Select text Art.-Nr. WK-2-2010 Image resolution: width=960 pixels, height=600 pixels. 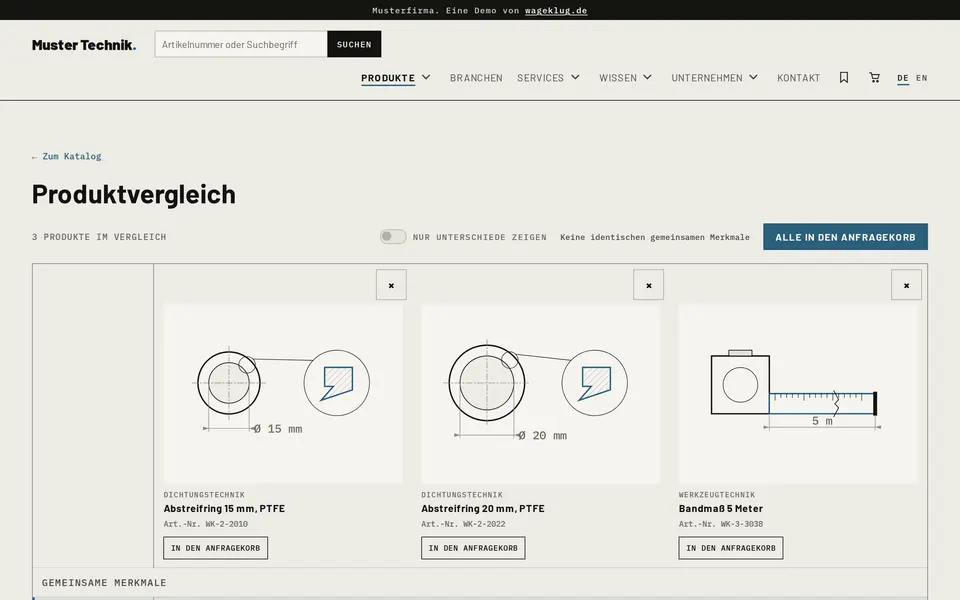[206, 524]
